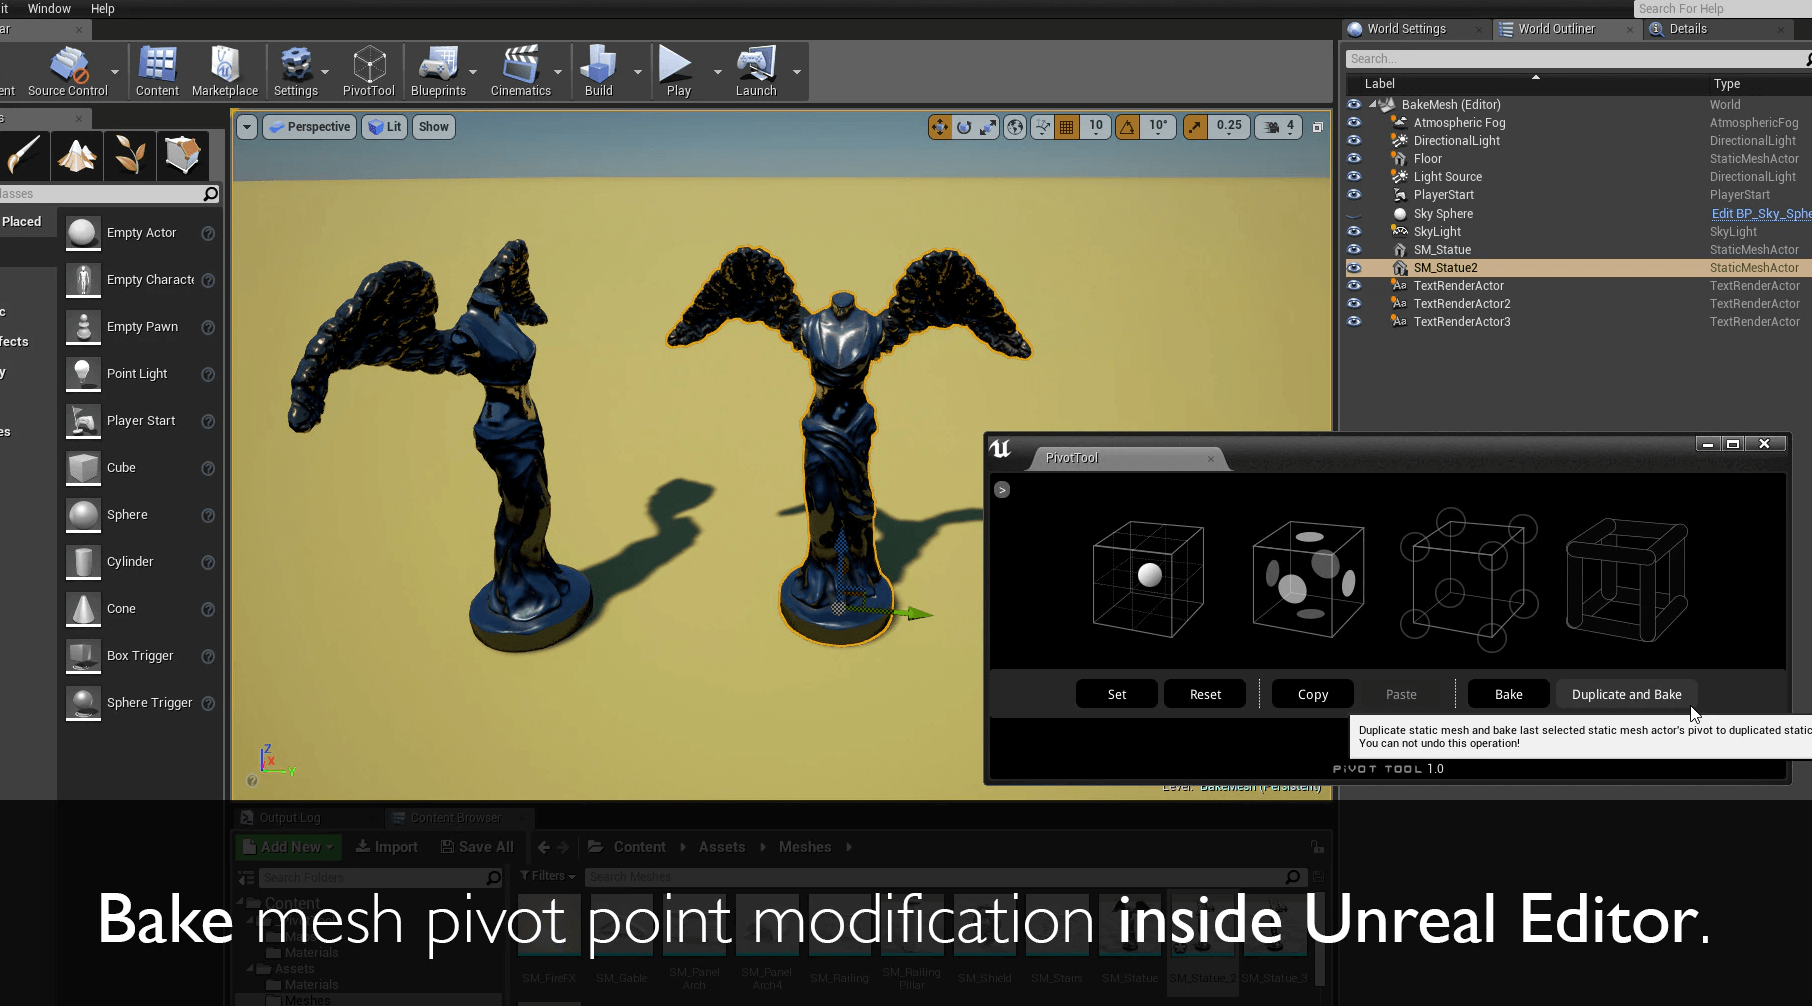1812x1006 pixels.
Task: Open Perspective view type dropdown
Action: pyautogui.click(x=310, y=127)
